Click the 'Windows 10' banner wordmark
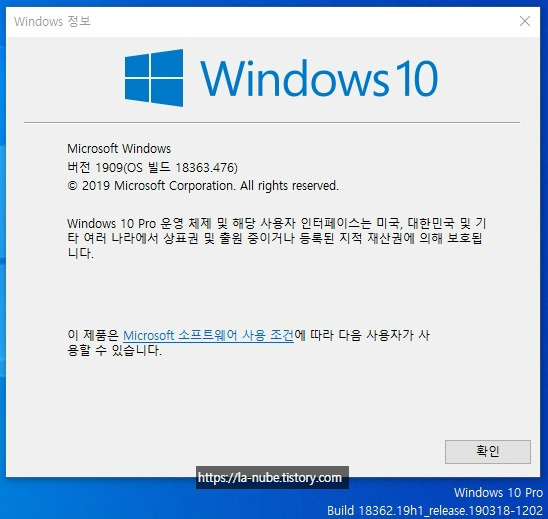 (319, 78)
